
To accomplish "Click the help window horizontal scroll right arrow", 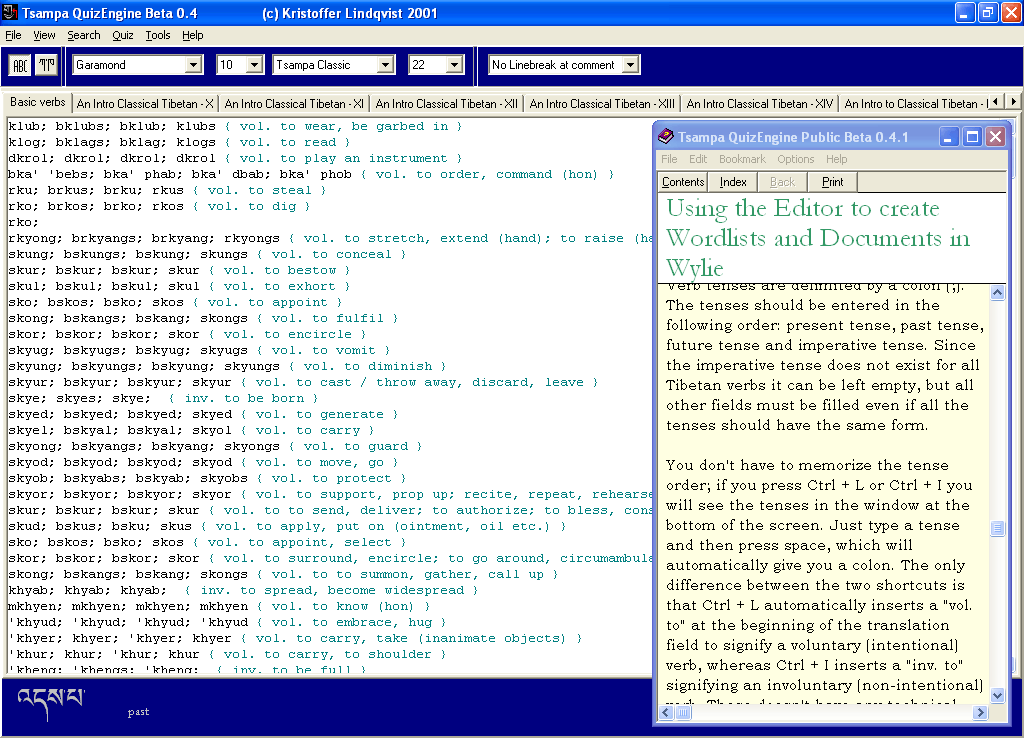I will [x=980, y=713].
